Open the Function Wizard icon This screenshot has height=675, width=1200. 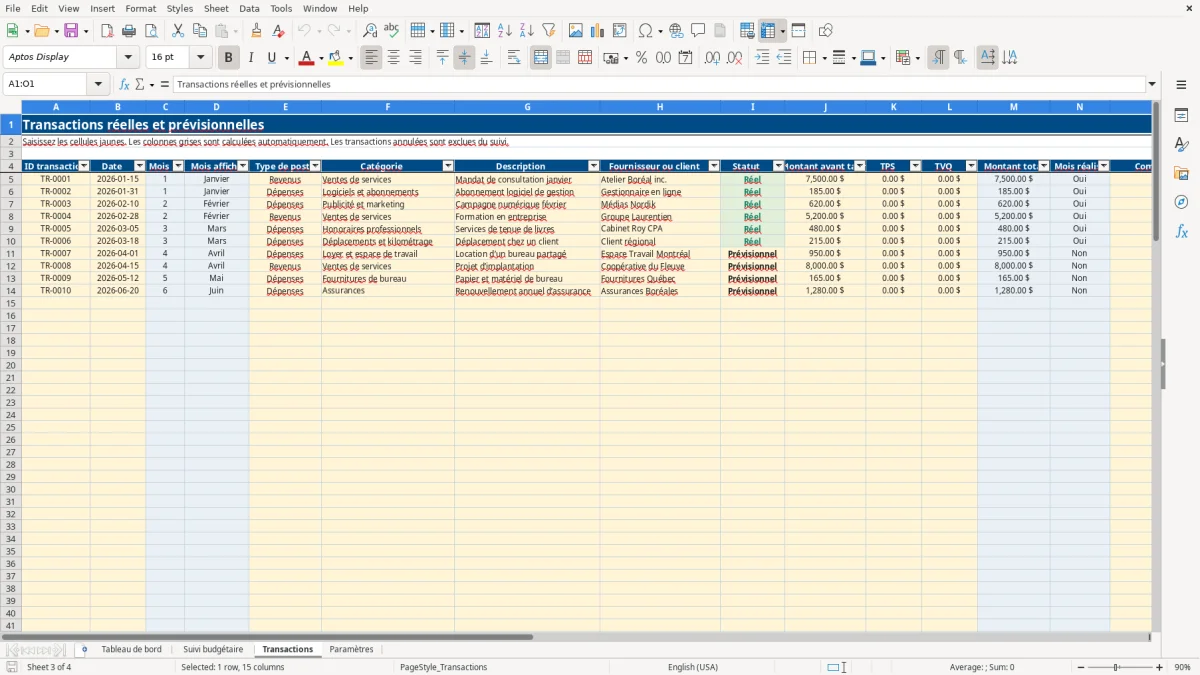tap(125, 84)
